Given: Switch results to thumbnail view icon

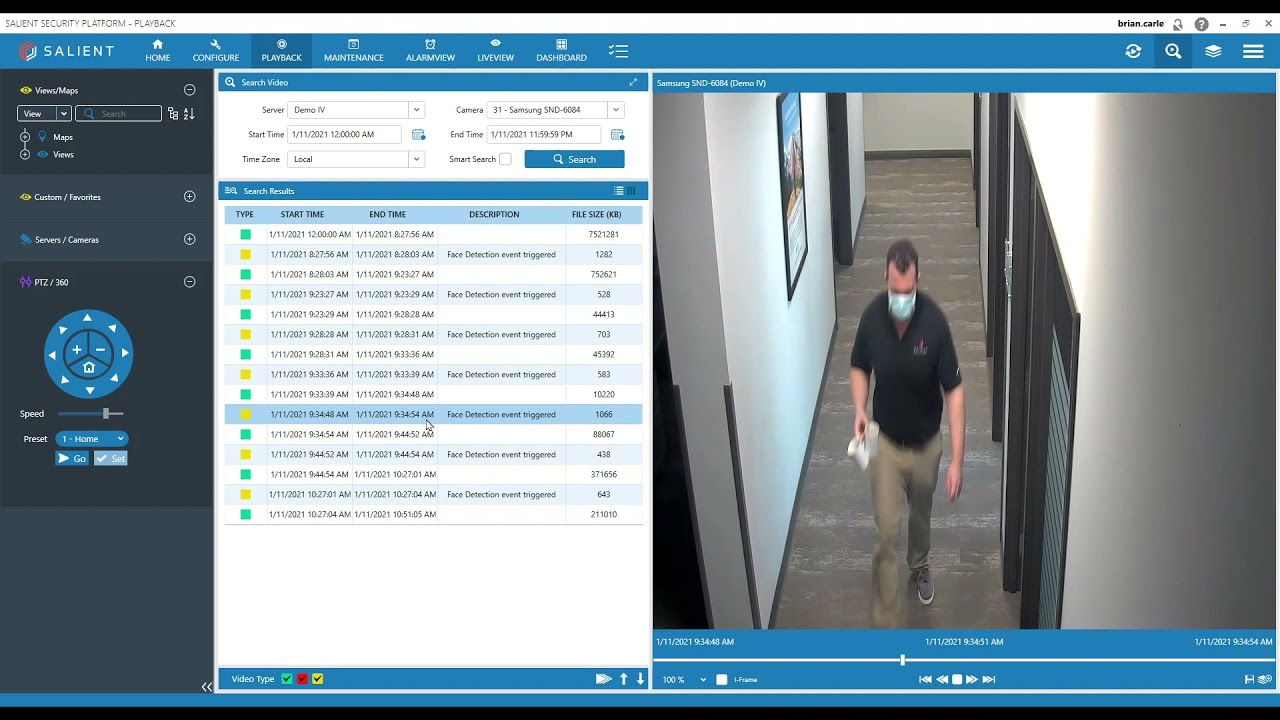Looking at the screenshot, I should (x=631, y=191).
